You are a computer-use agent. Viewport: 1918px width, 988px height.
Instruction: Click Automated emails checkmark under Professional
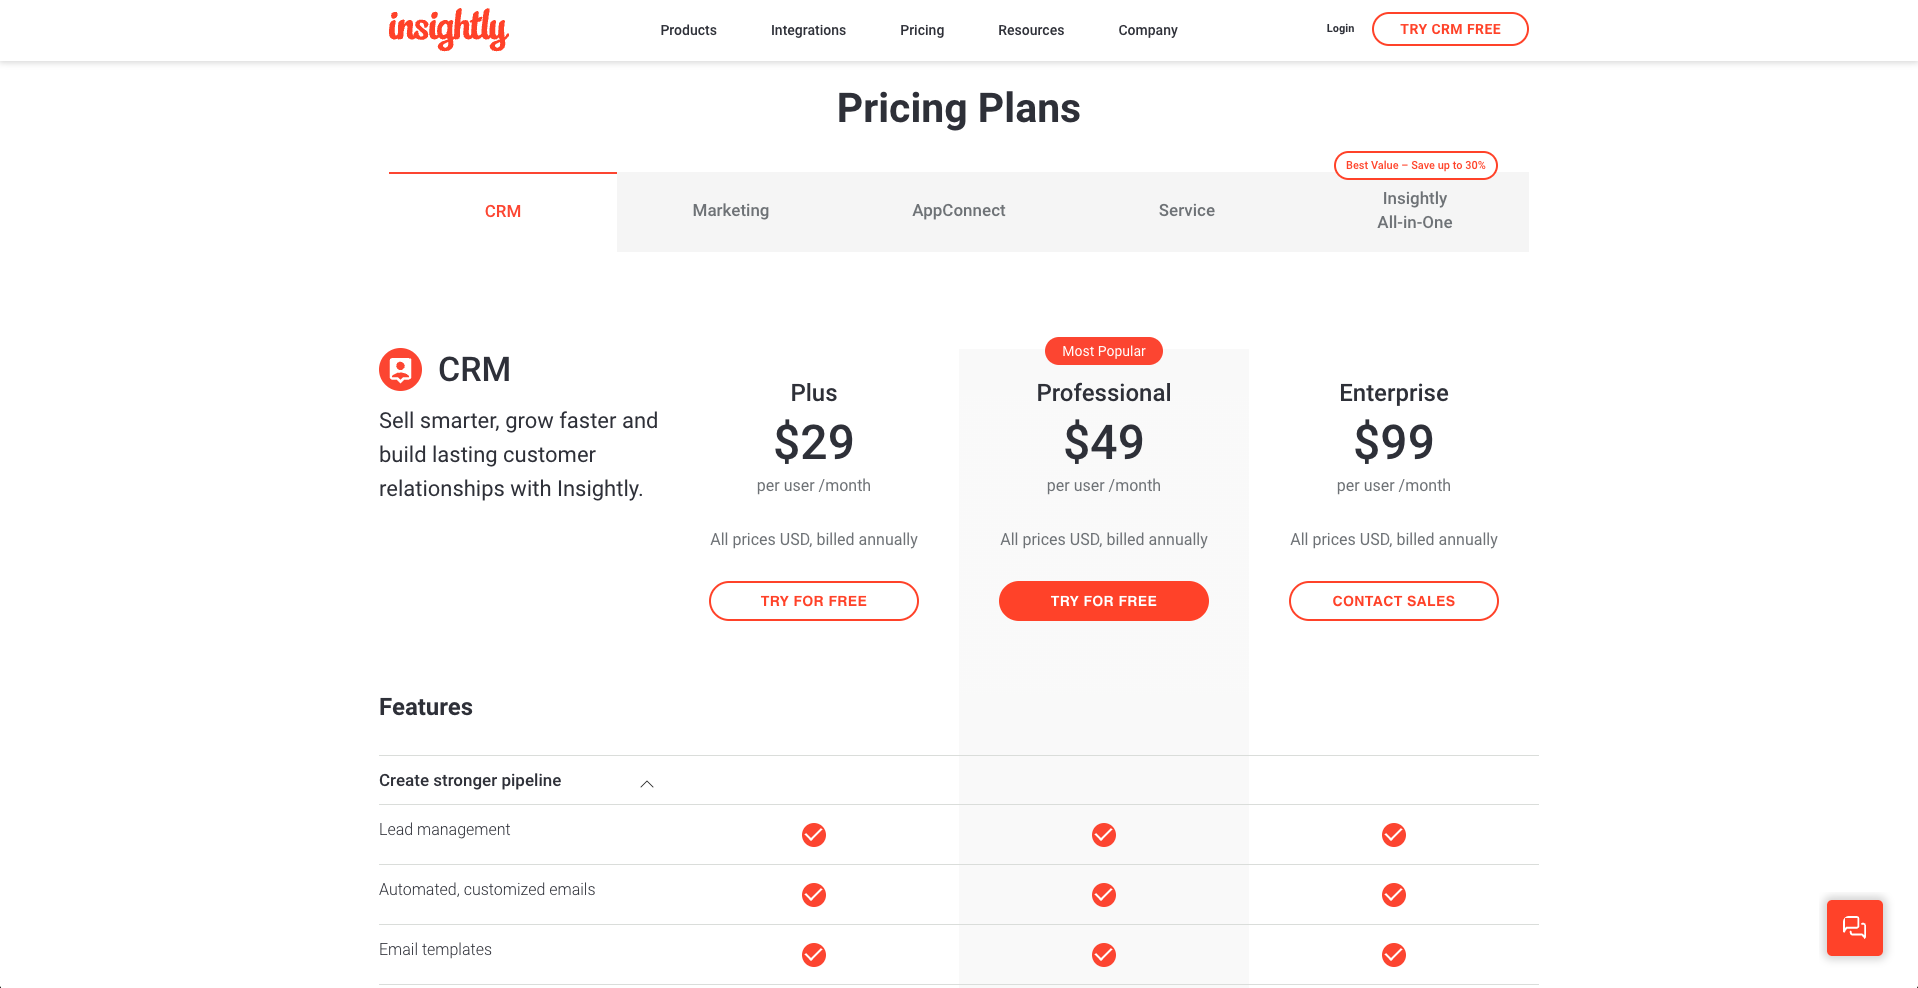click(x=1103, y=895)
